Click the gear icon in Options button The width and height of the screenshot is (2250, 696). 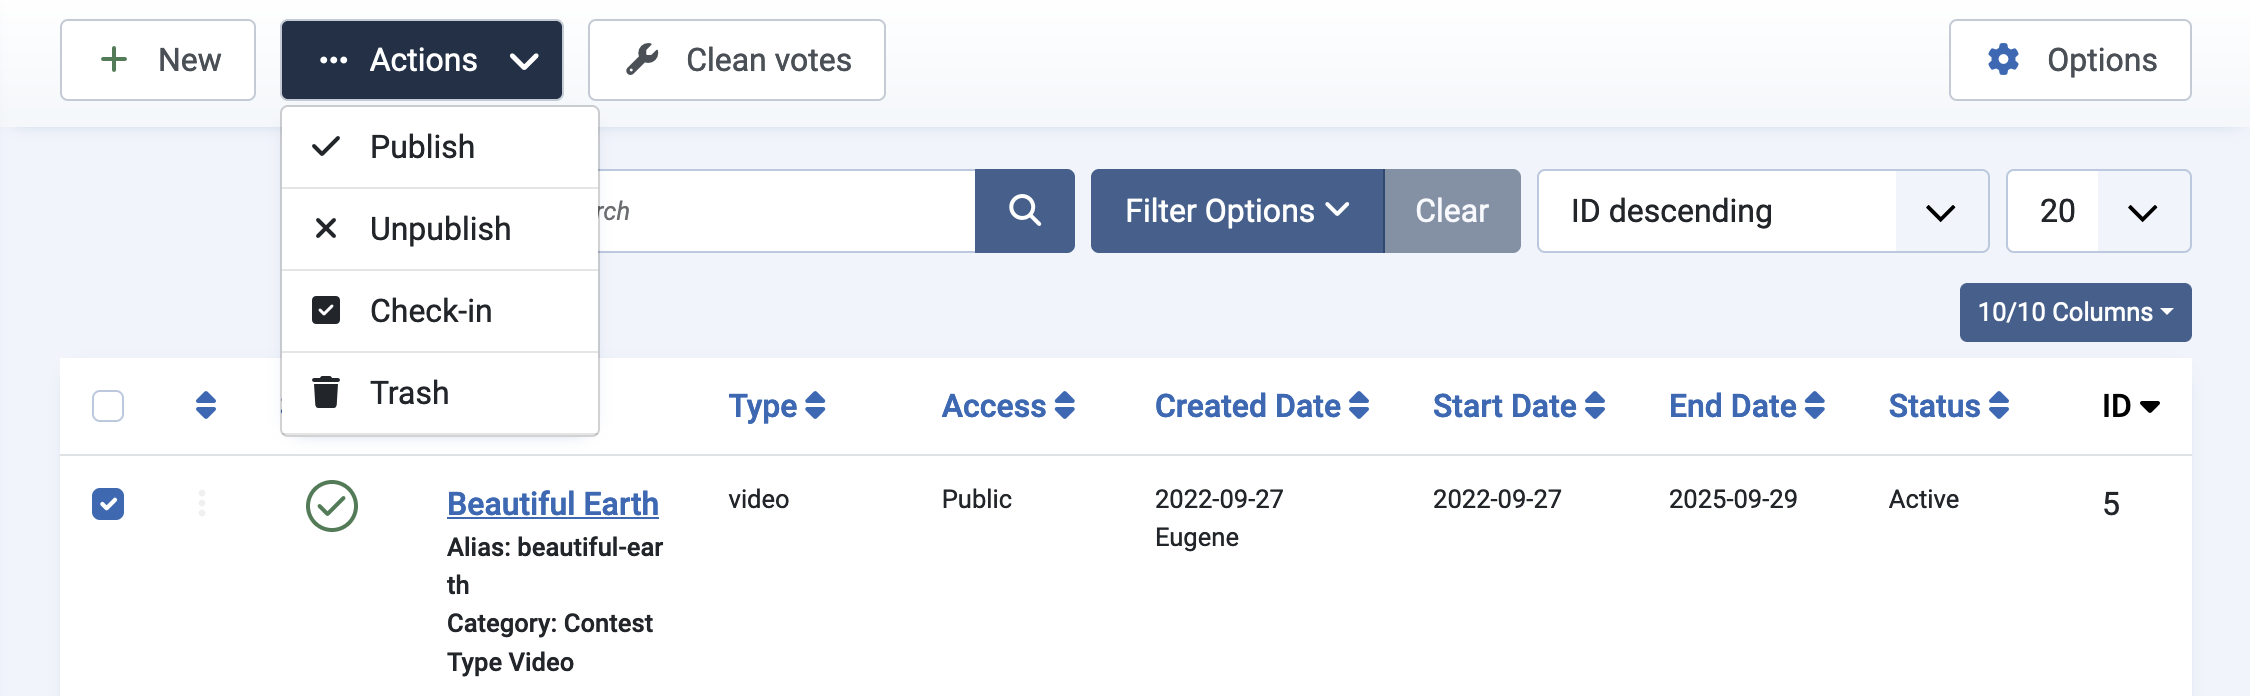coord(2003,60)
